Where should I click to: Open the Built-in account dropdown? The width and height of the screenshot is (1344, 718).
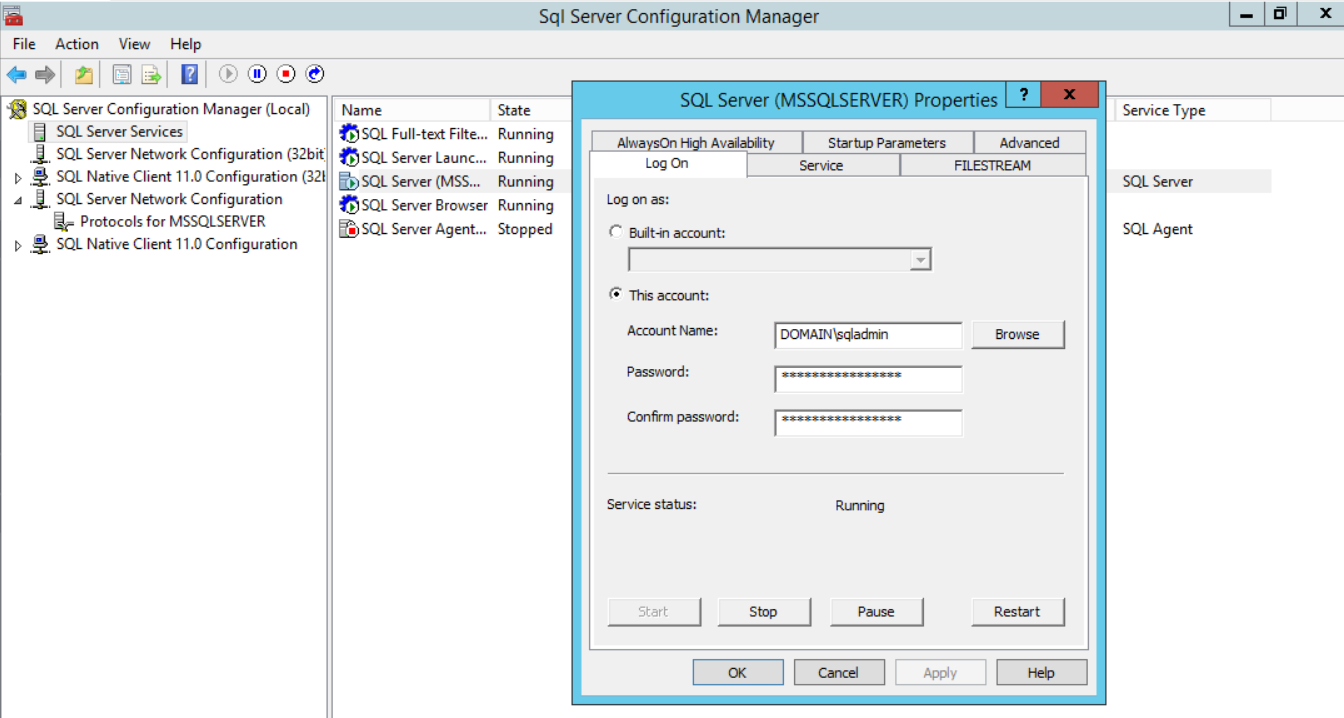[920, 260]
